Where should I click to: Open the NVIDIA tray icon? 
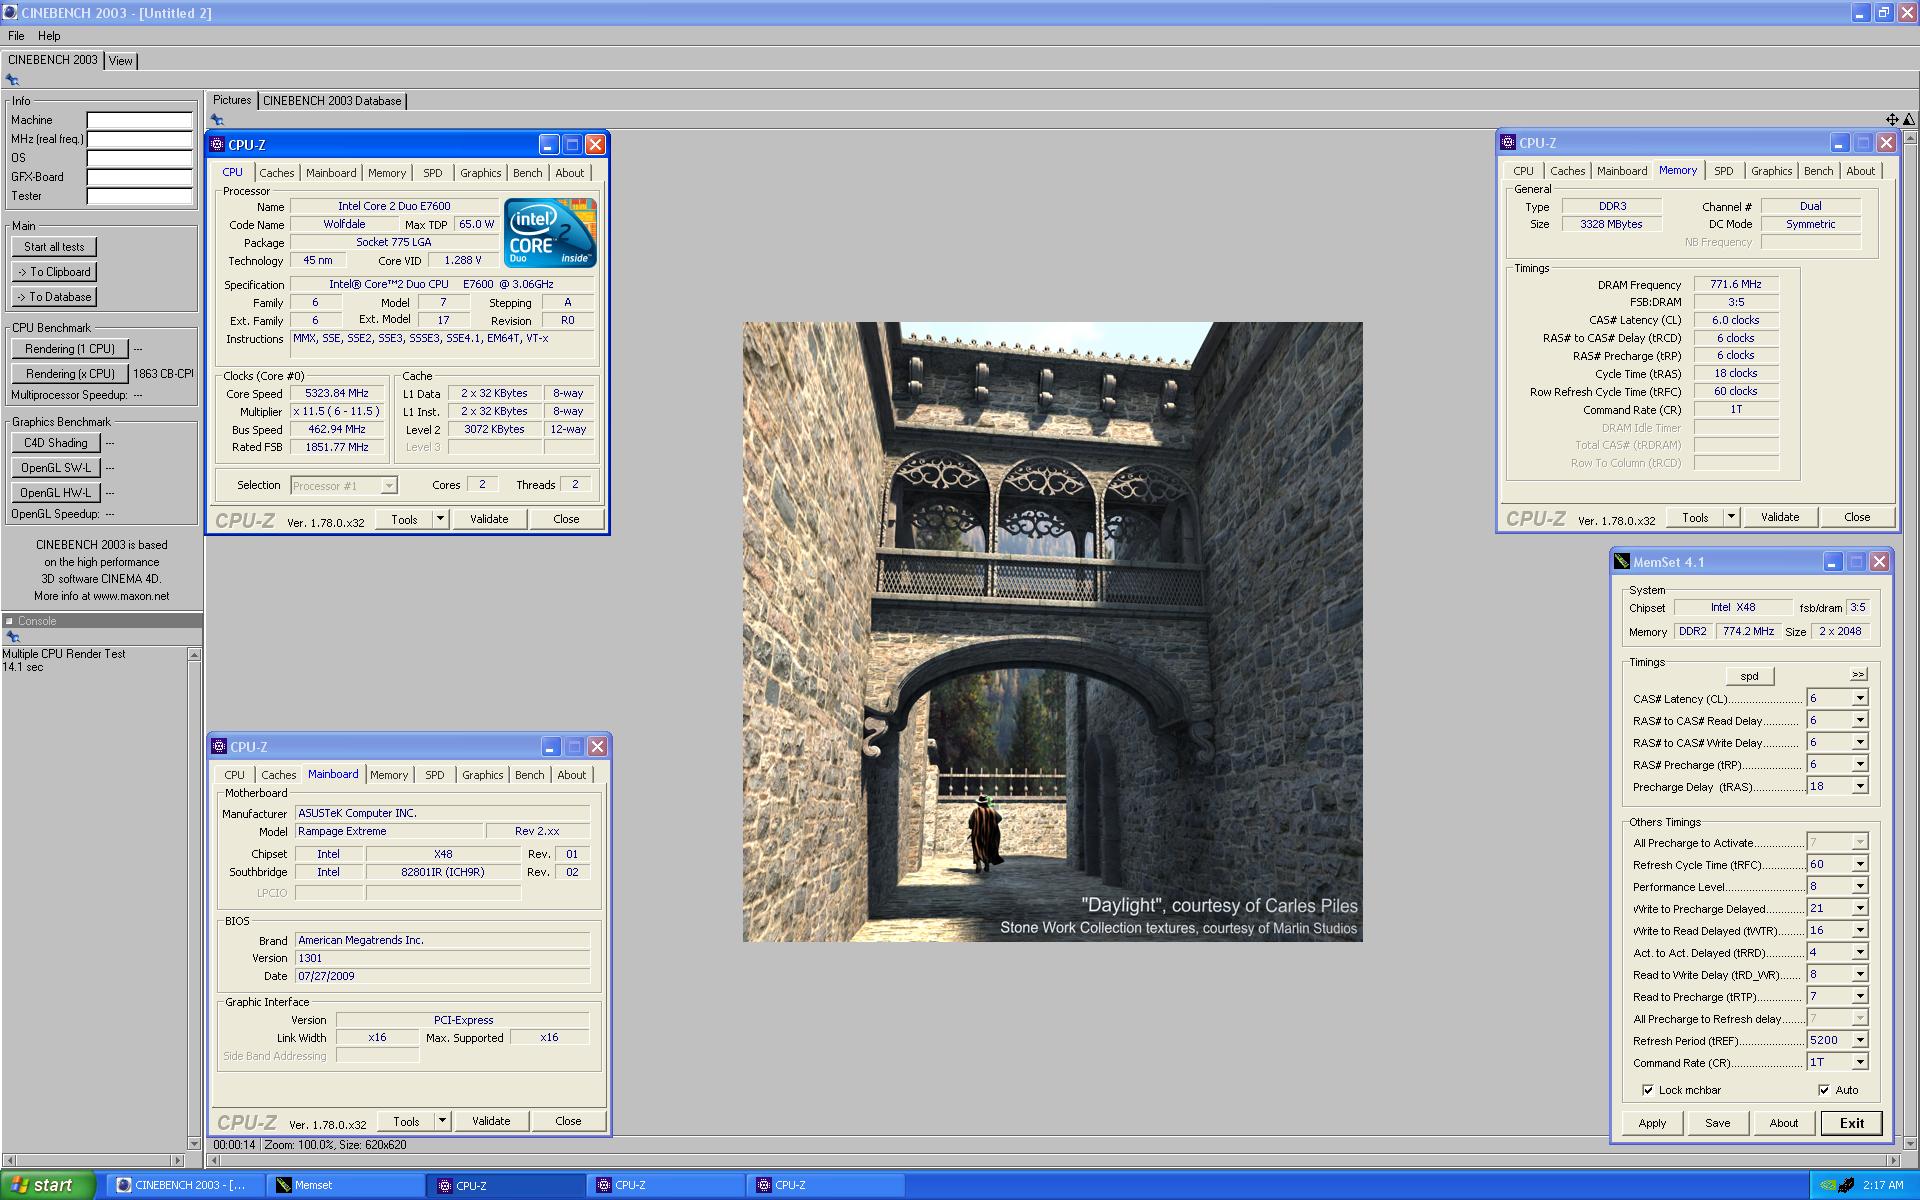[x=1827, y=1185]
